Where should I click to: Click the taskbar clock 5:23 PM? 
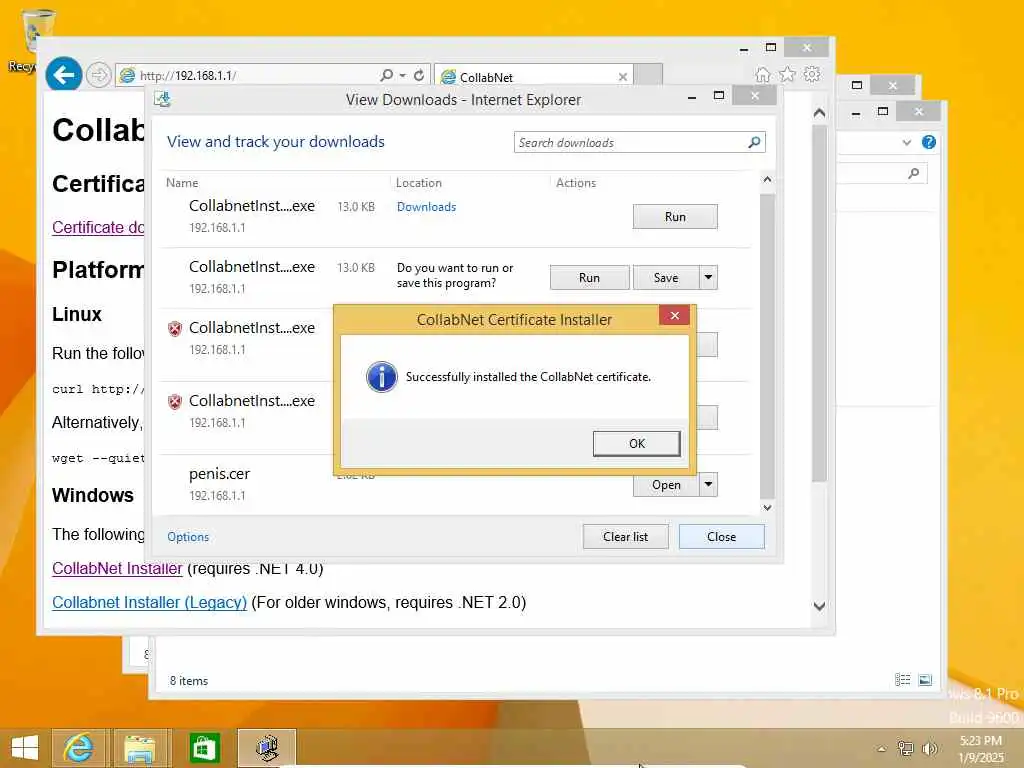(981, 741)
